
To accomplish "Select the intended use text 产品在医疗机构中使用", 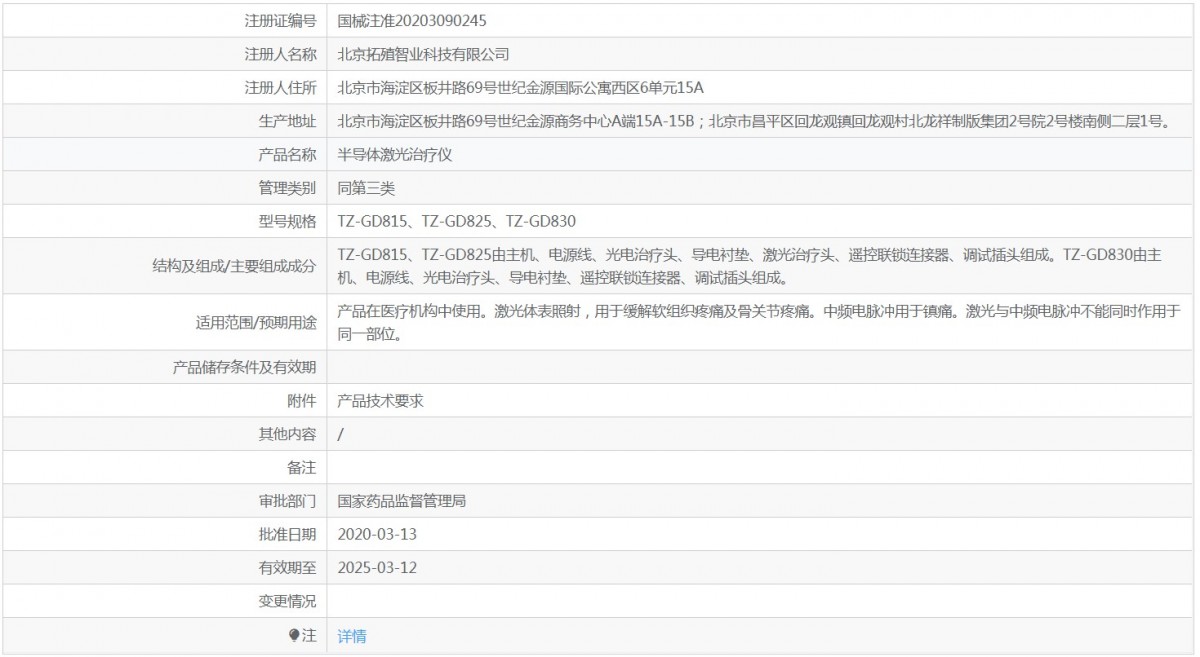I will click(760, 322).
